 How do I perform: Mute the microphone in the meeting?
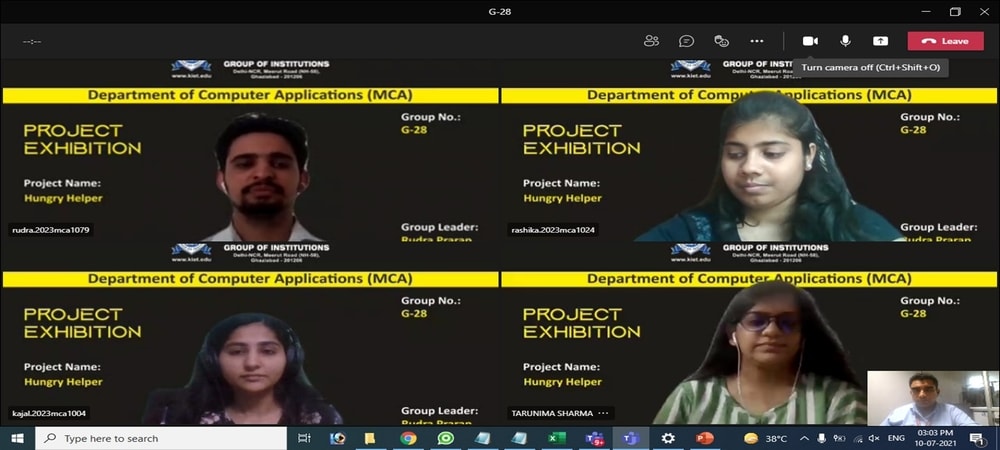tap(845, 41)
